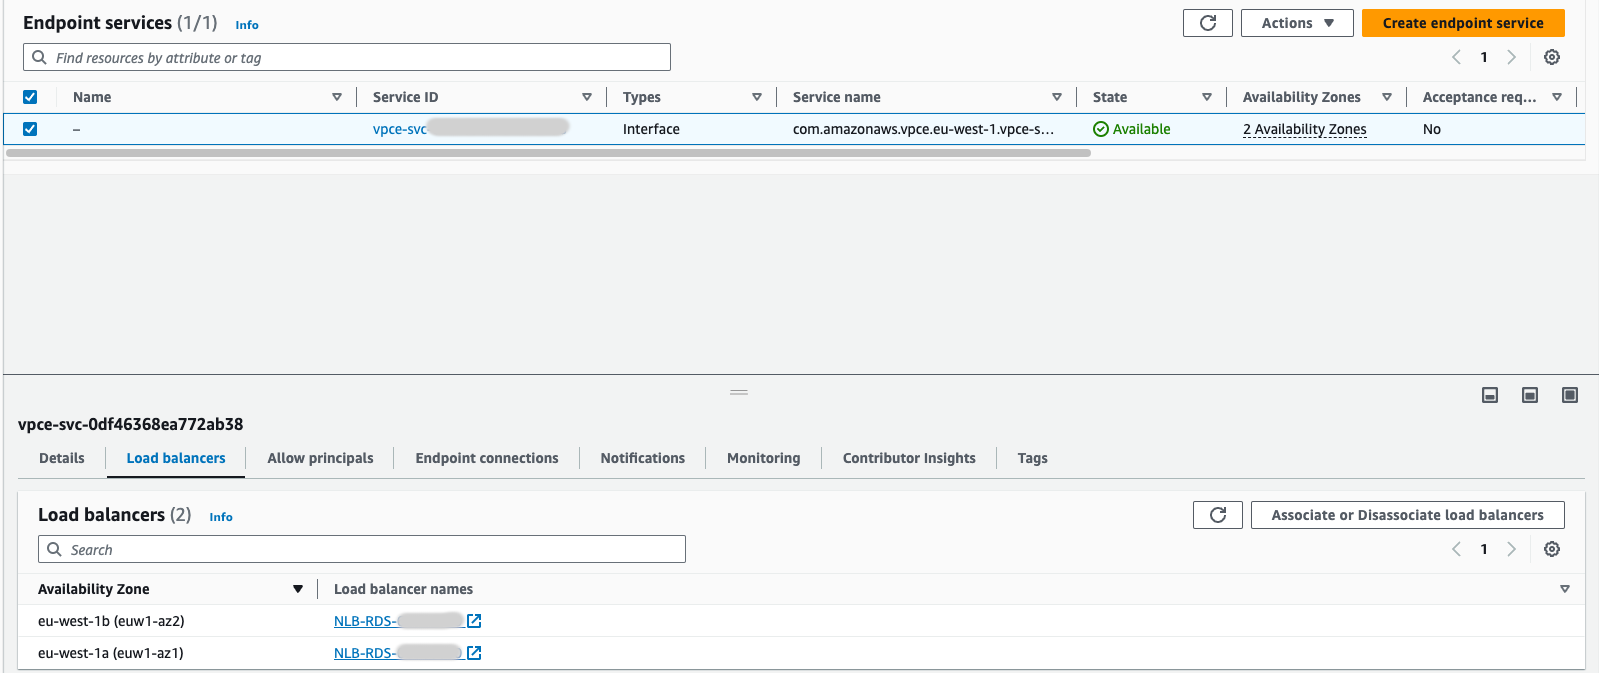Image resolution: width=1599 pixels, height=673 pixels.
Task: Focus the load balancers Search field
Action: pos(361,549)
